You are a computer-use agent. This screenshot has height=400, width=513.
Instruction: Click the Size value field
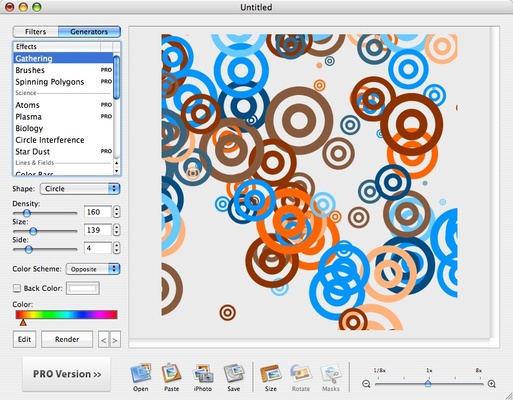click(x=98, y=230)
